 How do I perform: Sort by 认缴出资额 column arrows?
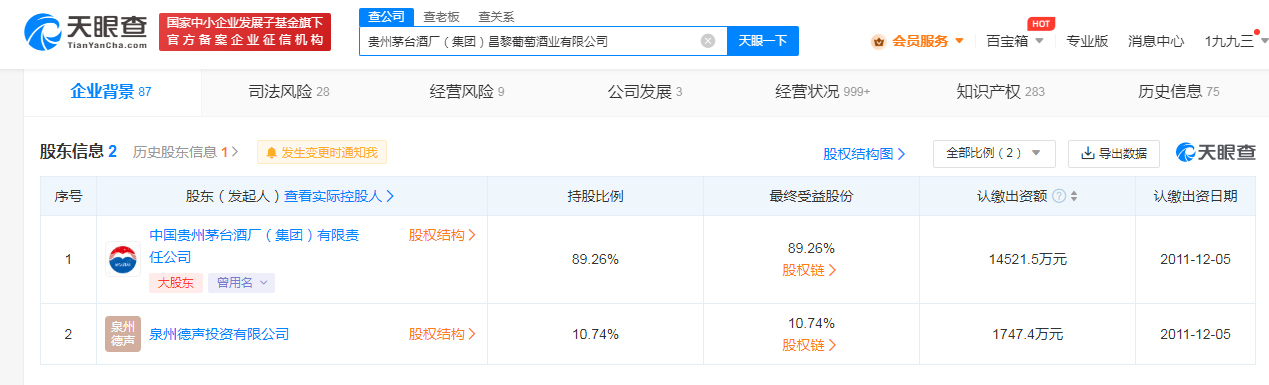[1073, 196]
